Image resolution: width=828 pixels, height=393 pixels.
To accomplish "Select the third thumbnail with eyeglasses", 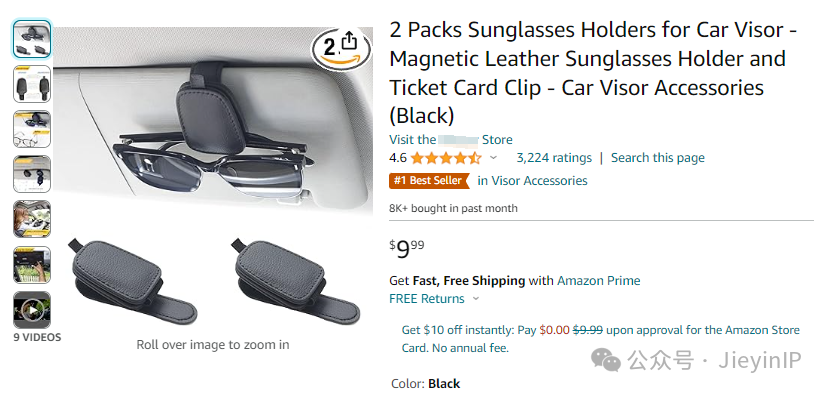I will tap(32, 129).
